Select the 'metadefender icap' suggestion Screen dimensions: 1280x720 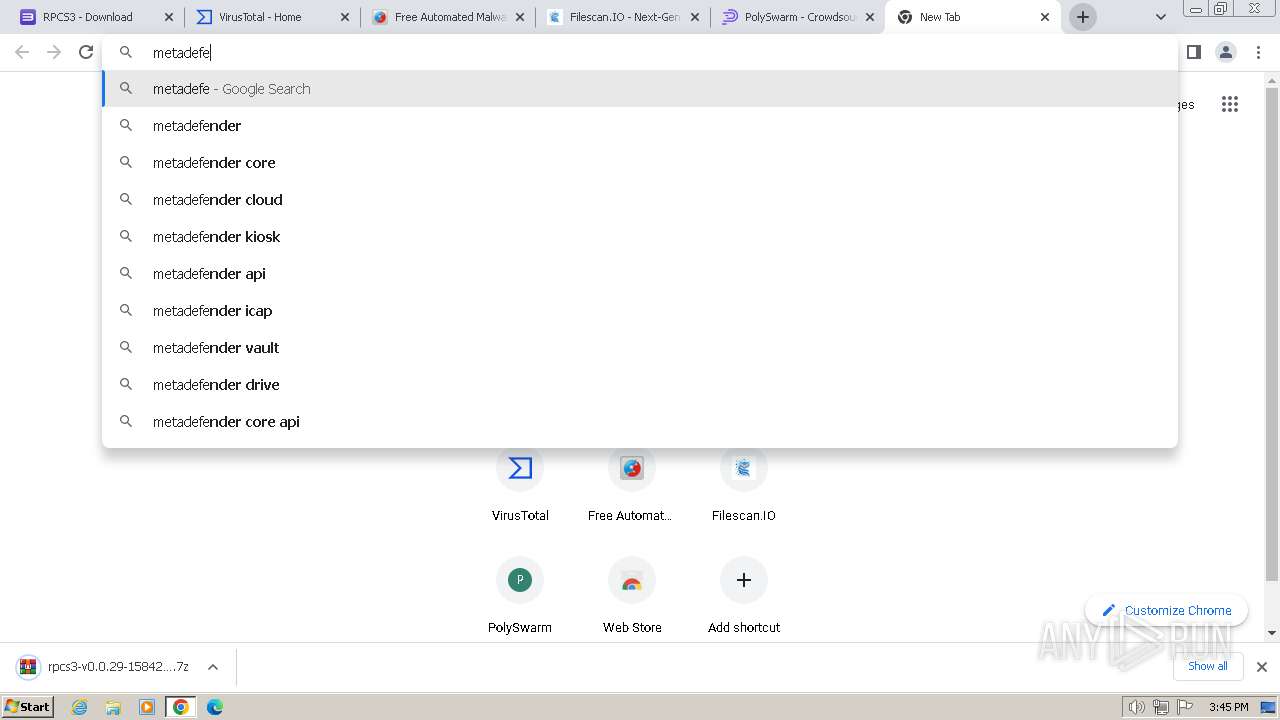[640, 311]
